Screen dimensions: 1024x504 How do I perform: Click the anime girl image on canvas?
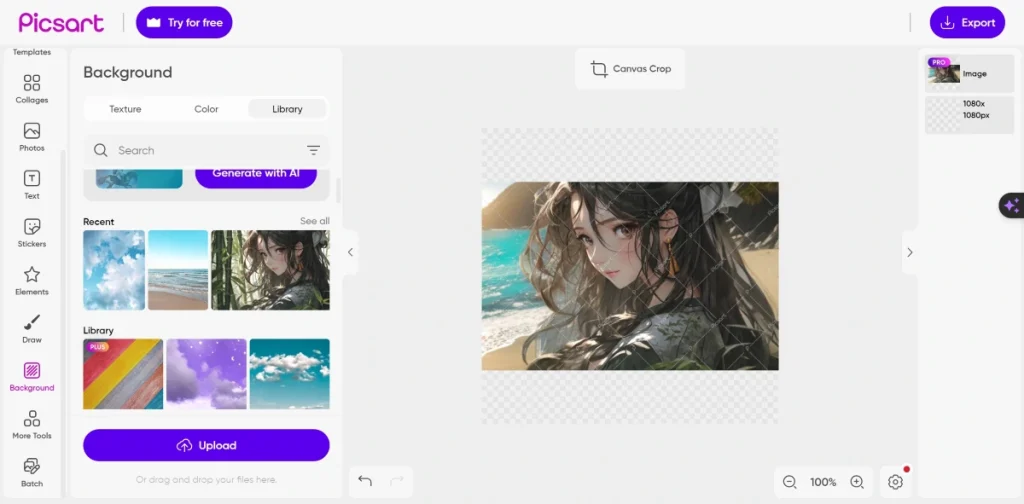pos(630,276)
